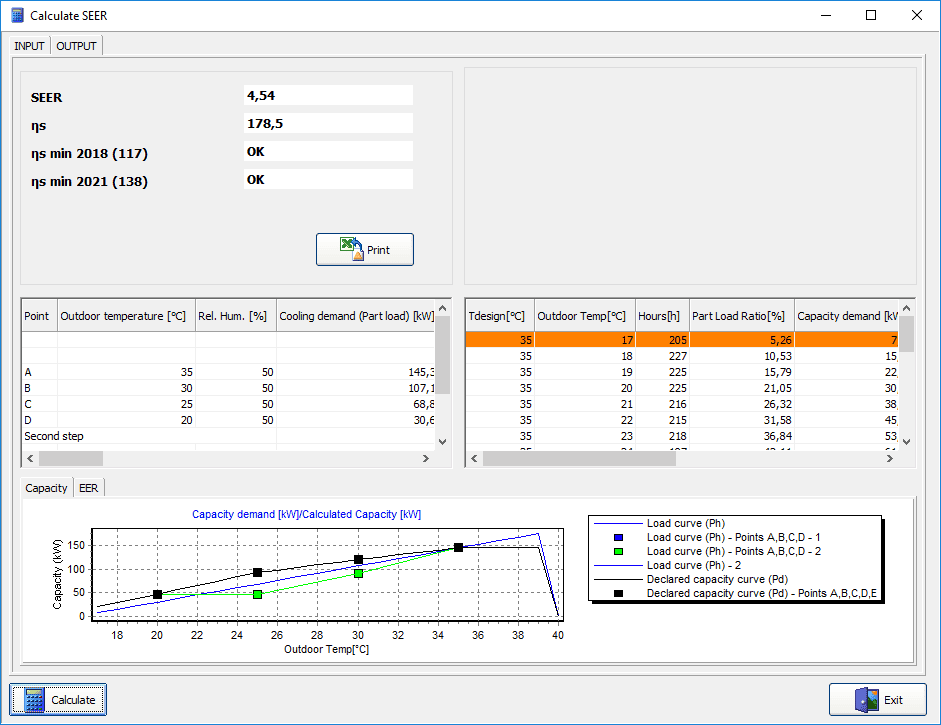Select the Capacity chart tab
Image resolution: width=941 pixels, height=725 pixels.
[x=46, y=488]
